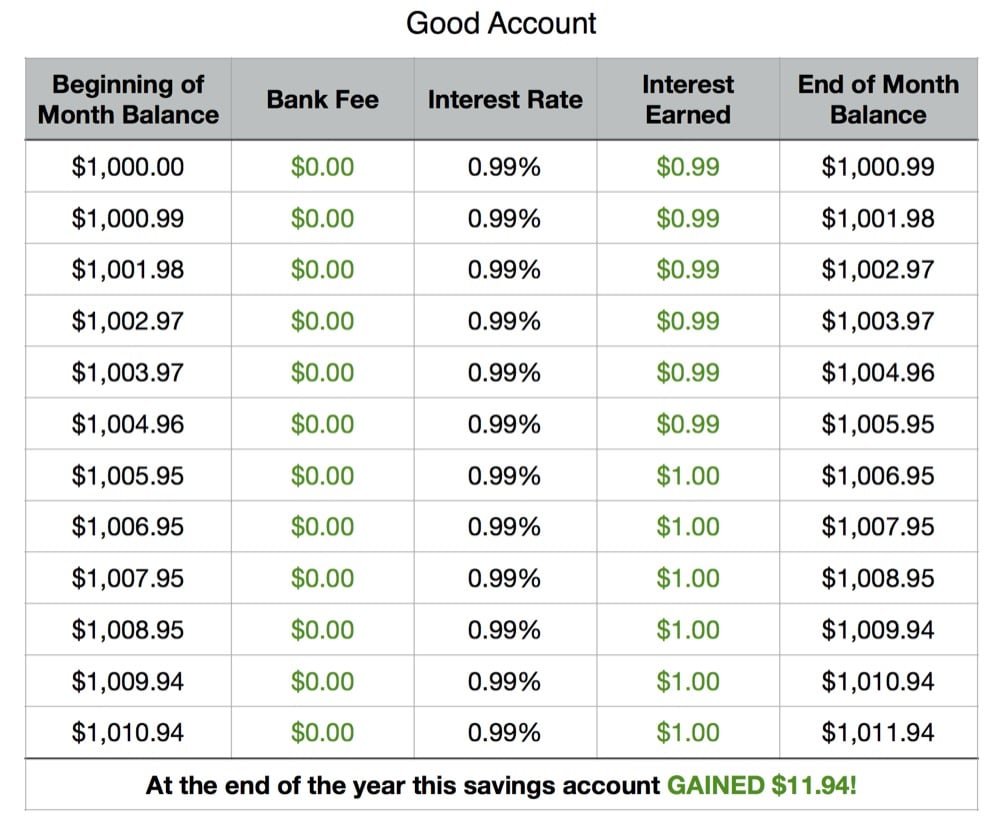The width and height of the screenshot is (1000, 827).
Task: Click the GAINED $11.94! green text
Action: click(761, 786)
